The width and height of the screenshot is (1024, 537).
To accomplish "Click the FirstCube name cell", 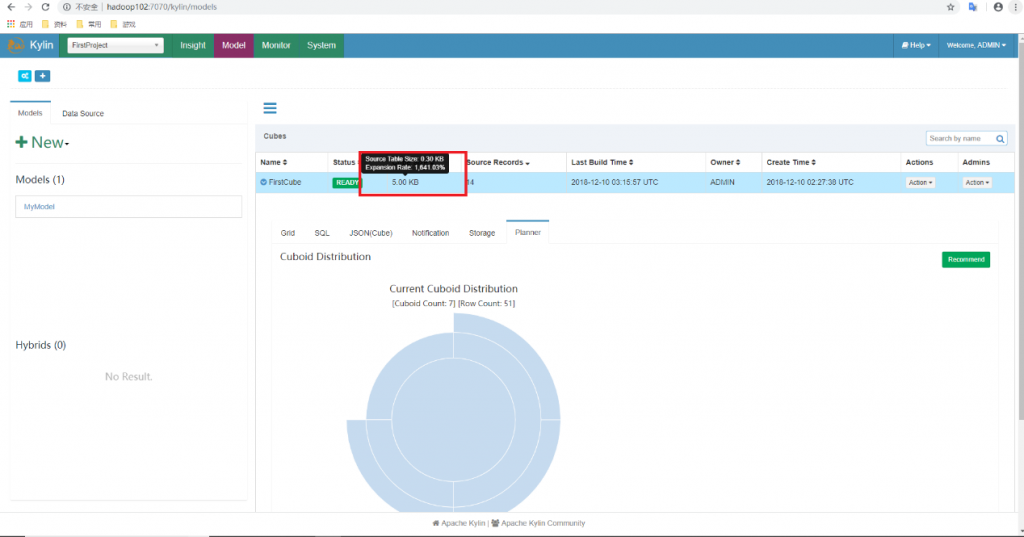I will (x=285, y=182).
